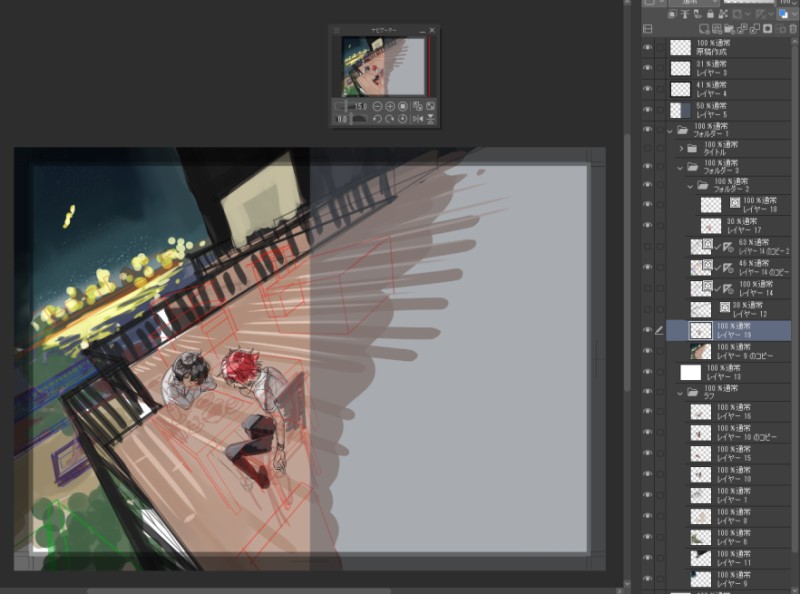800x594 pixels.
Task: Create a new raster layer
Action: [x=704, y=29]
